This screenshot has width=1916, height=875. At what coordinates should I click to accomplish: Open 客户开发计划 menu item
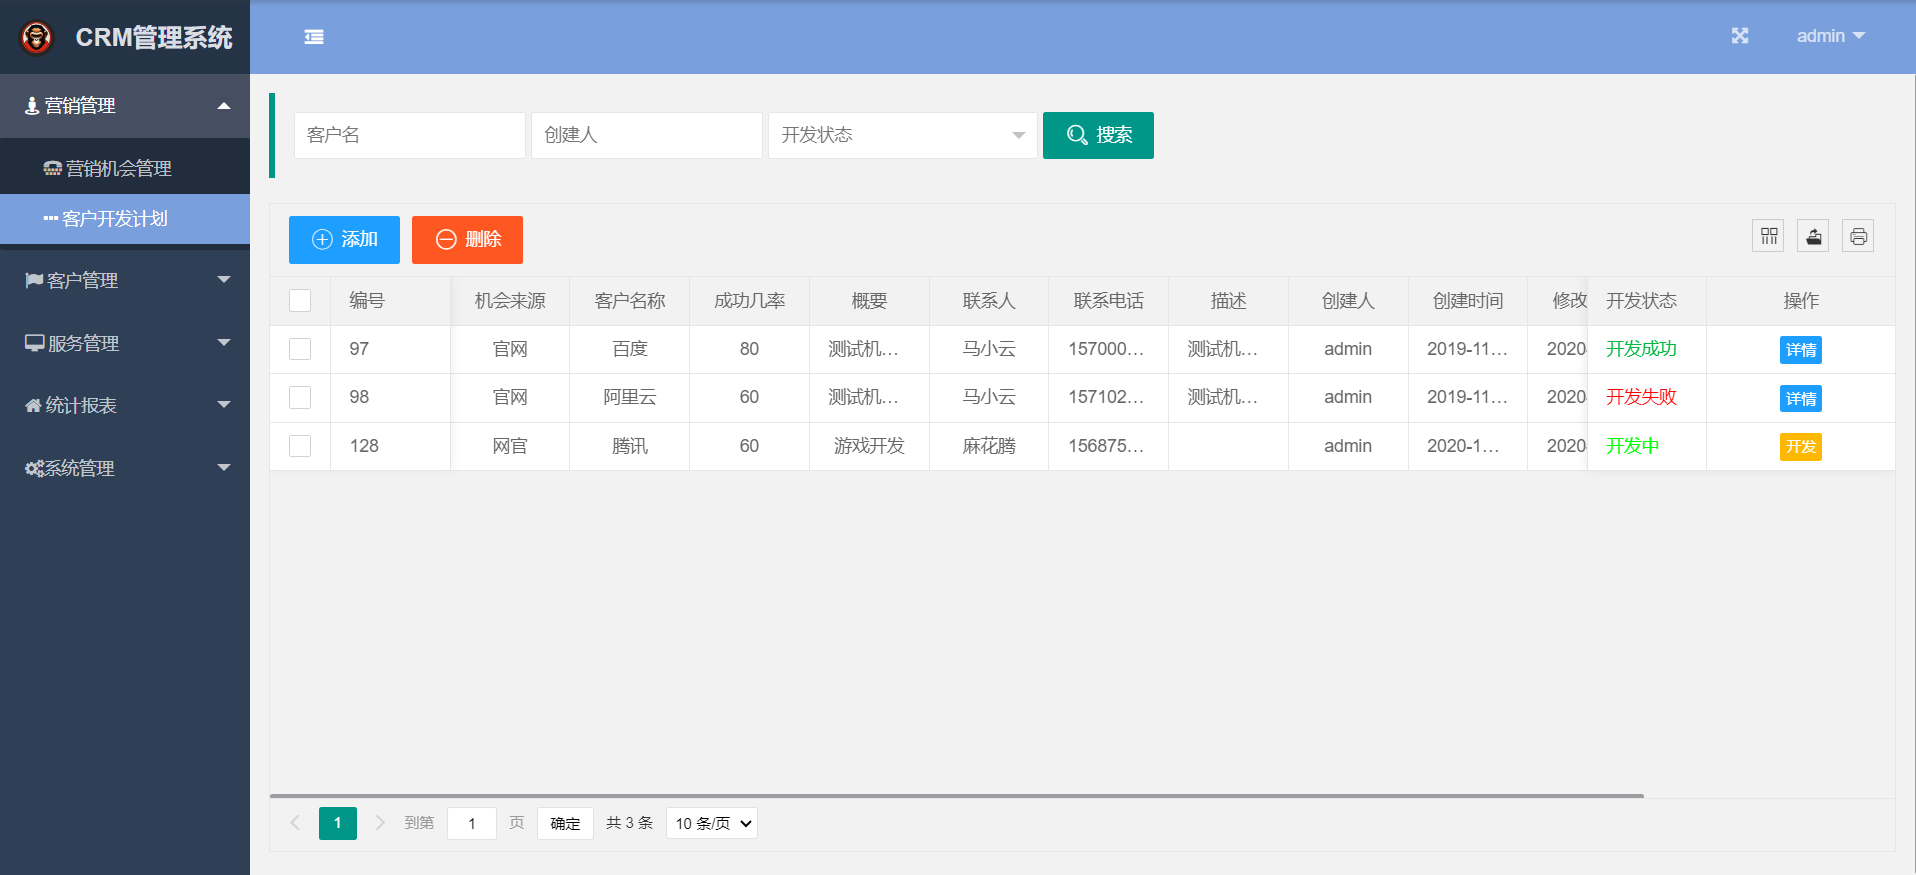pyautogui.click(x=125, y=218)
